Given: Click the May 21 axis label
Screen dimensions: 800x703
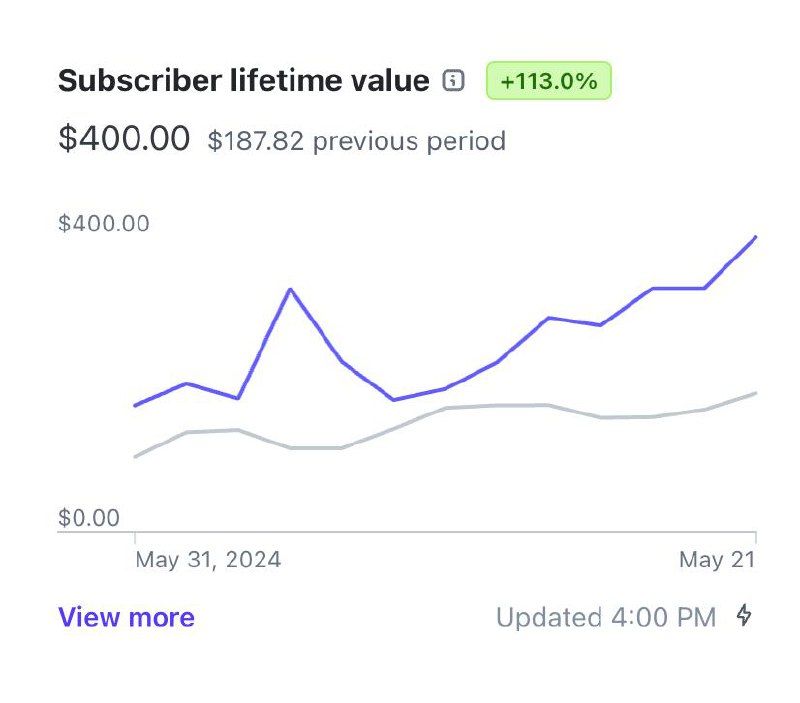Looking at the screenshot, I should 716,560.
